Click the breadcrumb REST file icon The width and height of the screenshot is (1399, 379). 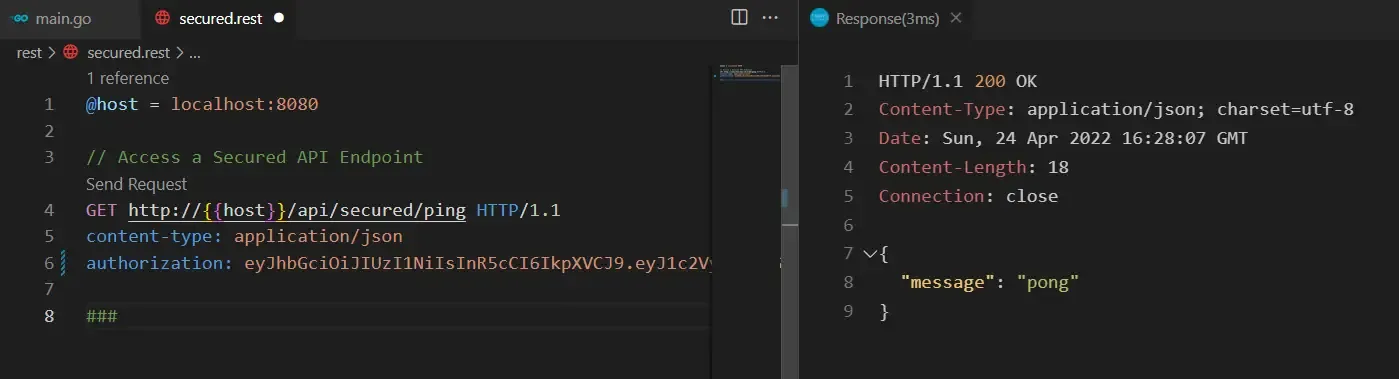tap(70, 53)
